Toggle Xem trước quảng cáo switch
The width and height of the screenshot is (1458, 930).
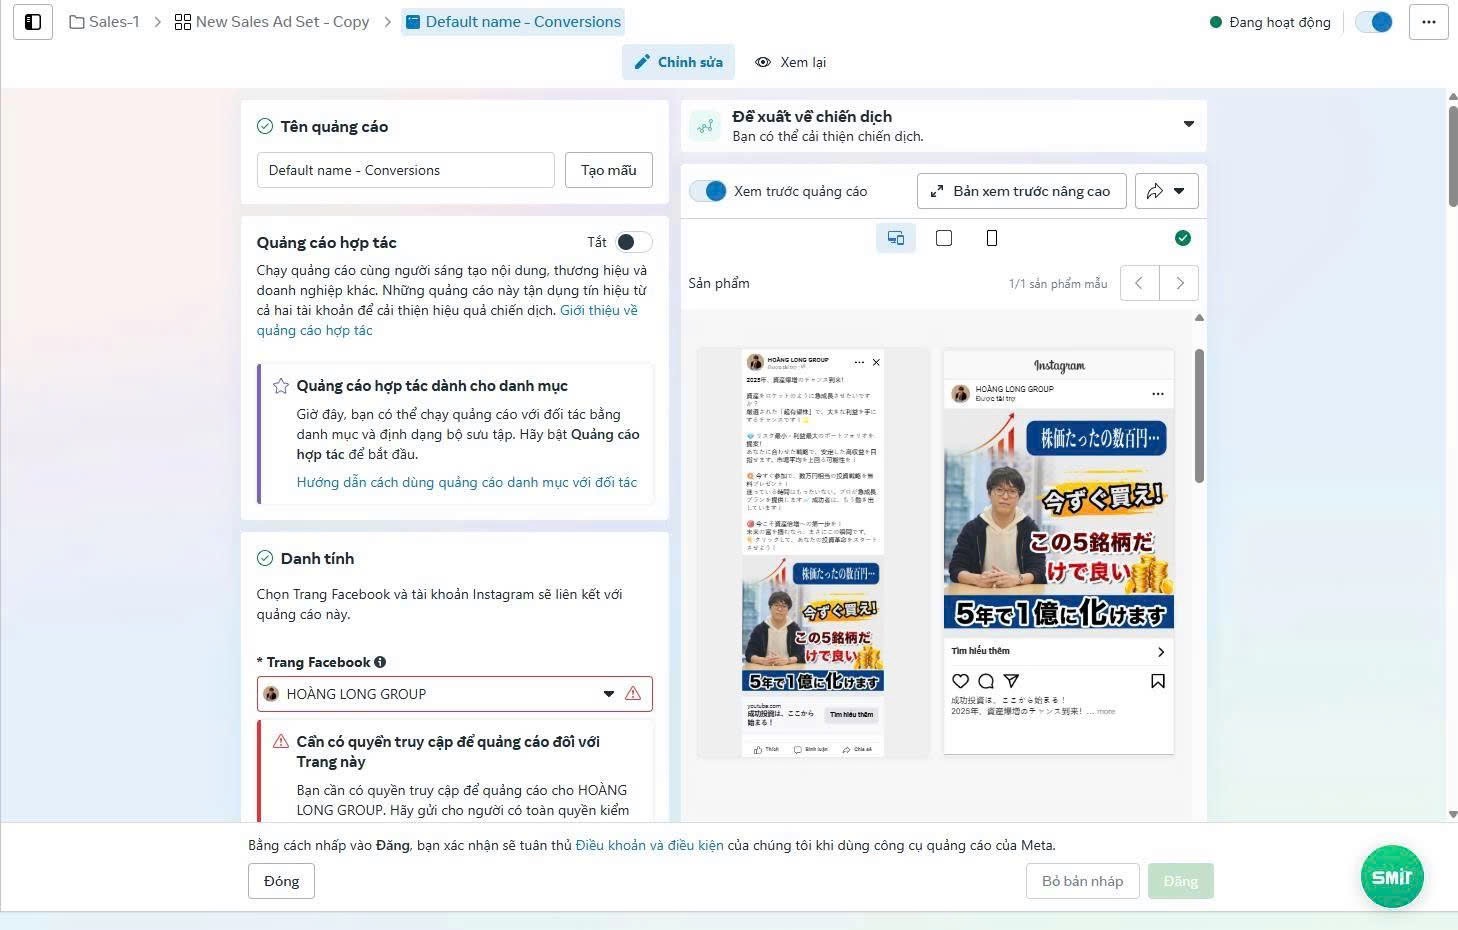click(708, 191)
